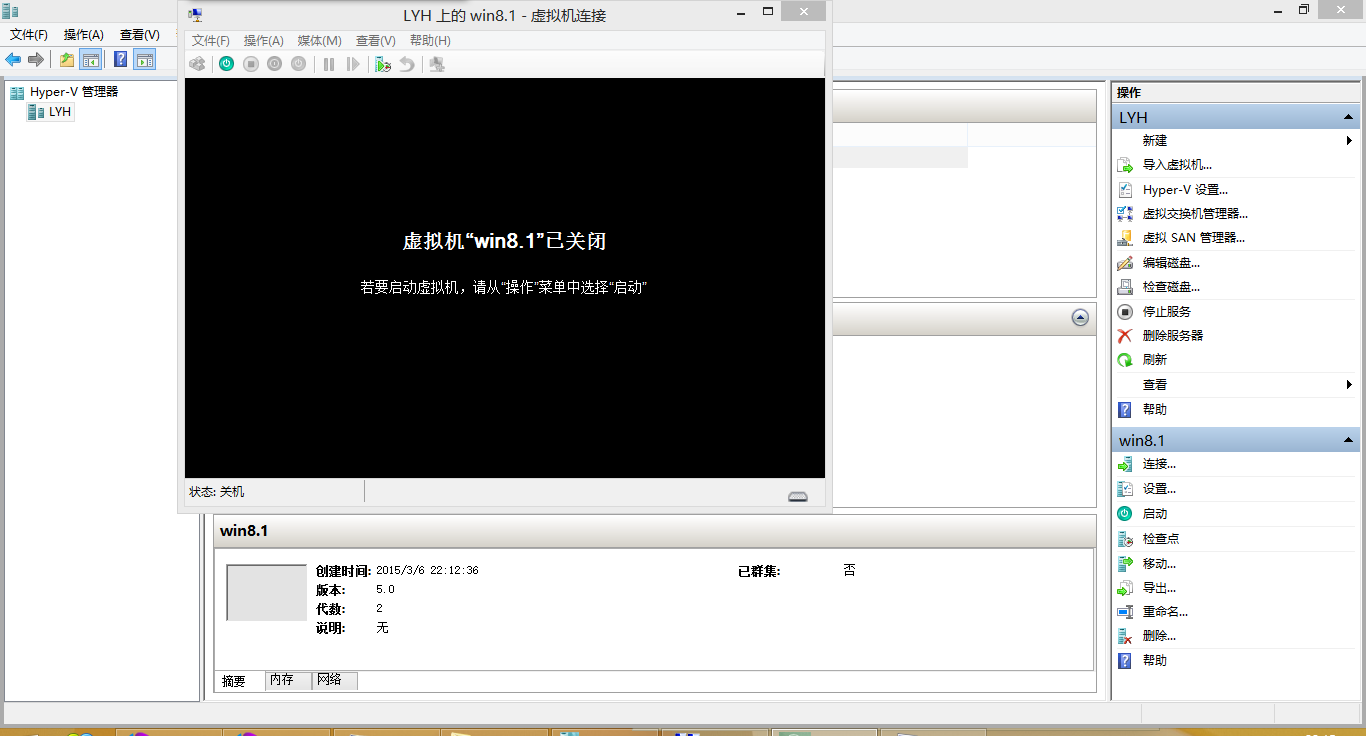Click 帮助 under win8.1 section
The image size is (1366, 736).
[x=1155, y=661]
